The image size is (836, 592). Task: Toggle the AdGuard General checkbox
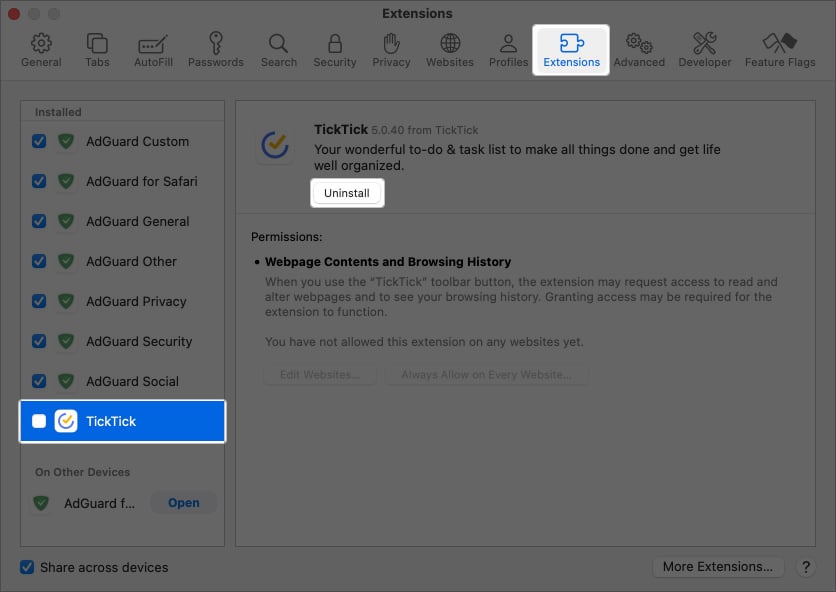coord(39,221)
